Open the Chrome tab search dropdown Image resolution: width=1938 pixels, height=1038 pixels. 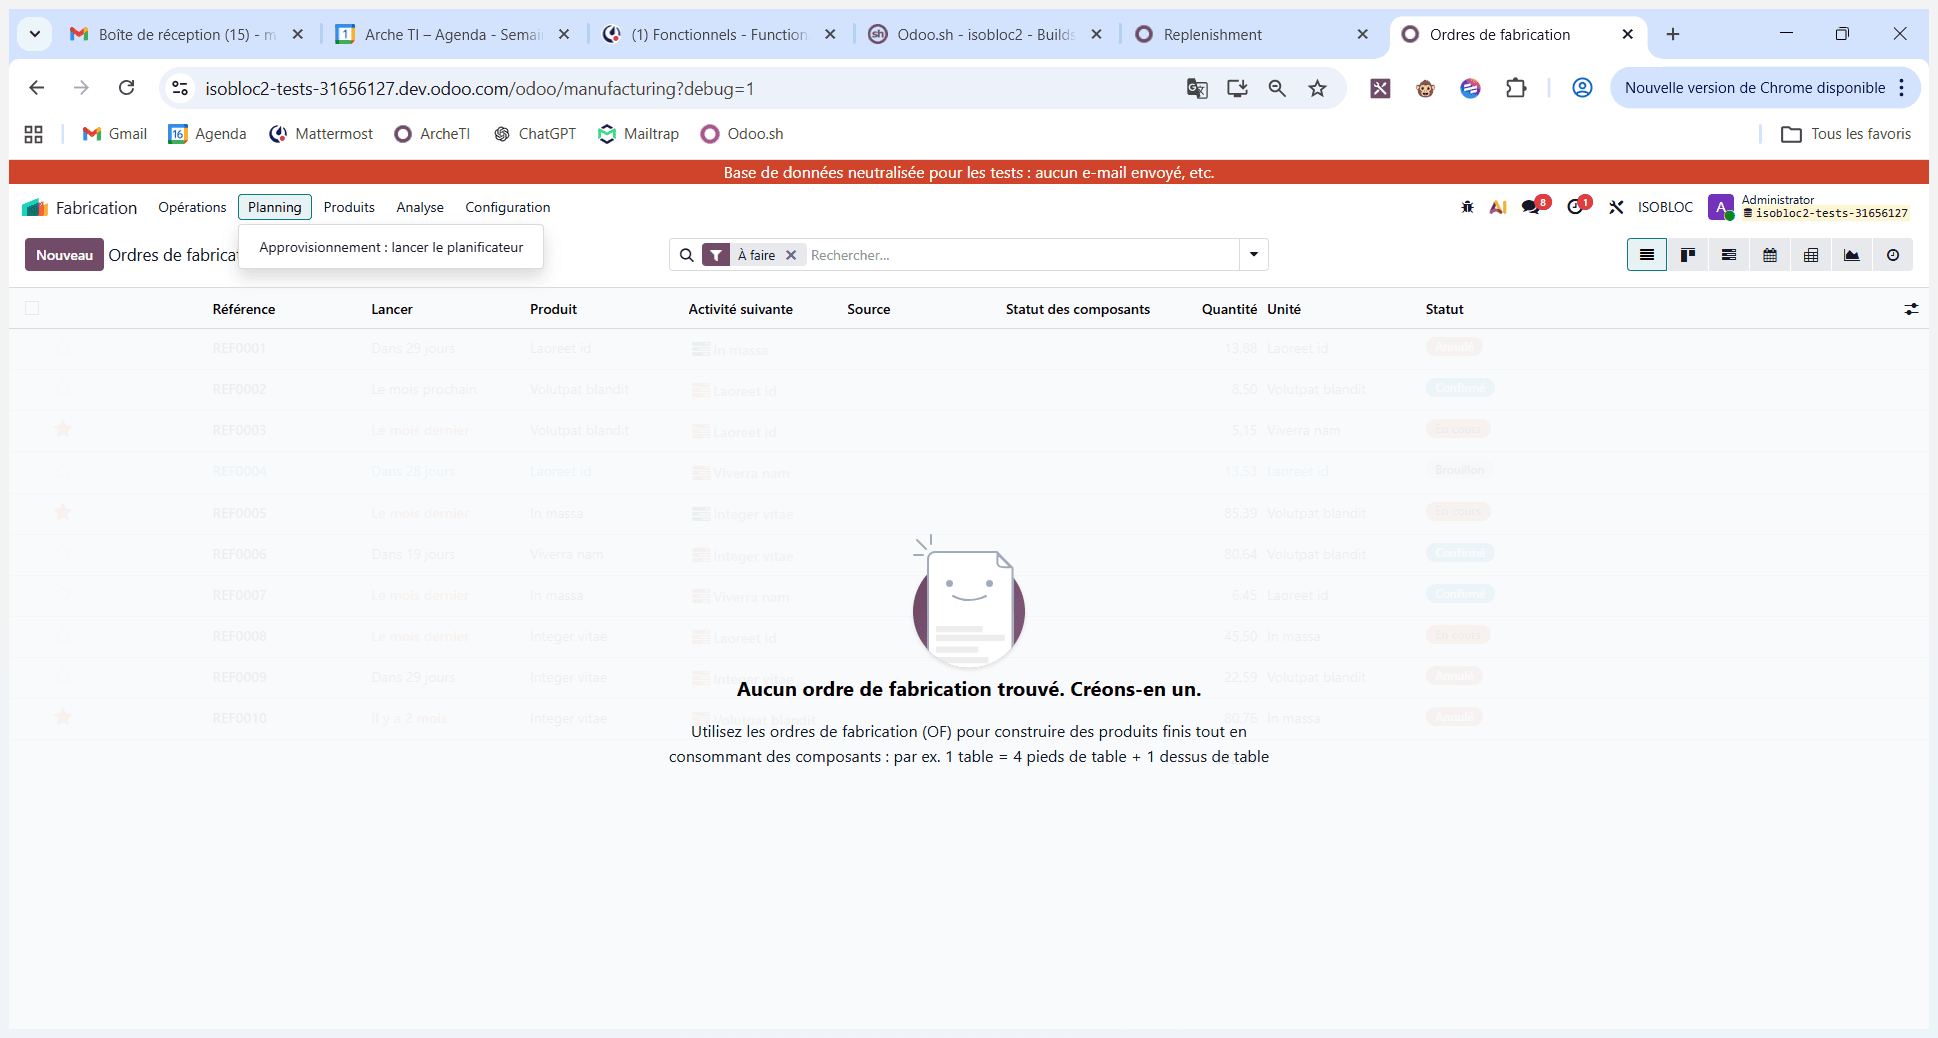point(35,34)
